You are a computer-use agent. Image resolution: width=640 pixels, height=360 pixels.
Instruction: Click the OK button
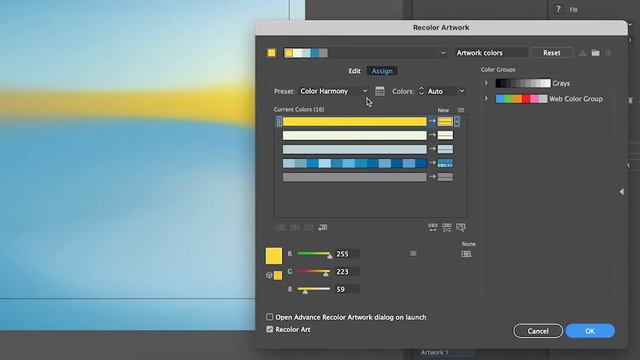[x=590, y=331]
